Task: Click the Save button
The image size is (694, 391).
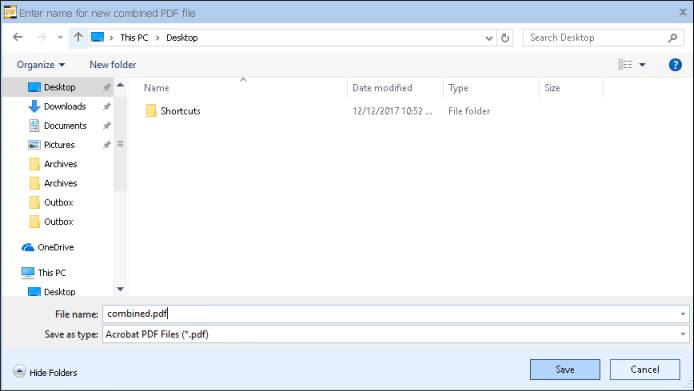Action: 565,369
